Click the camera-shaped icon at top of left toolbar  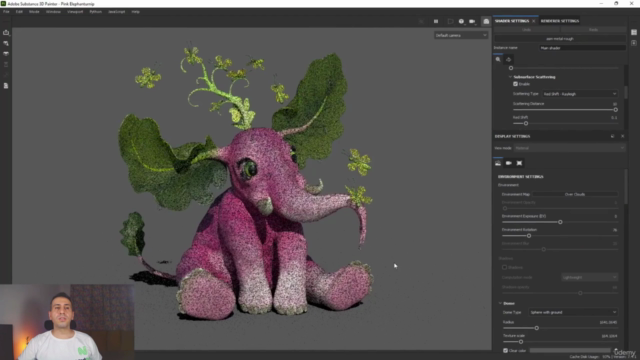pos(6,33)
